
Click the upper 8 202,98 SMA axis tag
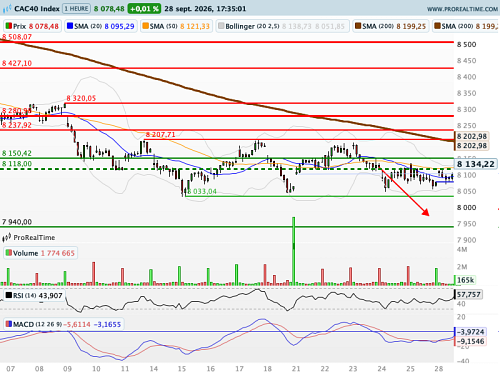click(x=472, y=136)
